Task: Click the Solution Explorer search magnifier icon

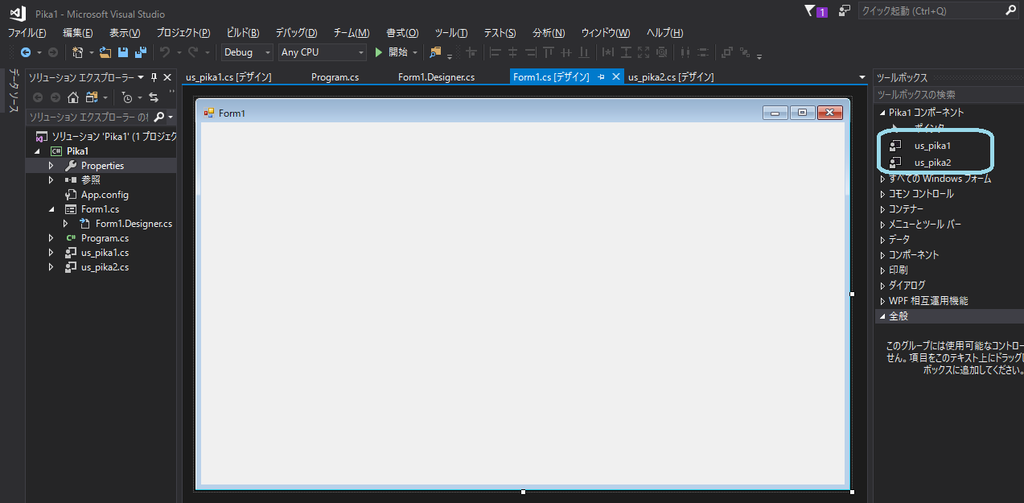Action: [x=159, y=117]
